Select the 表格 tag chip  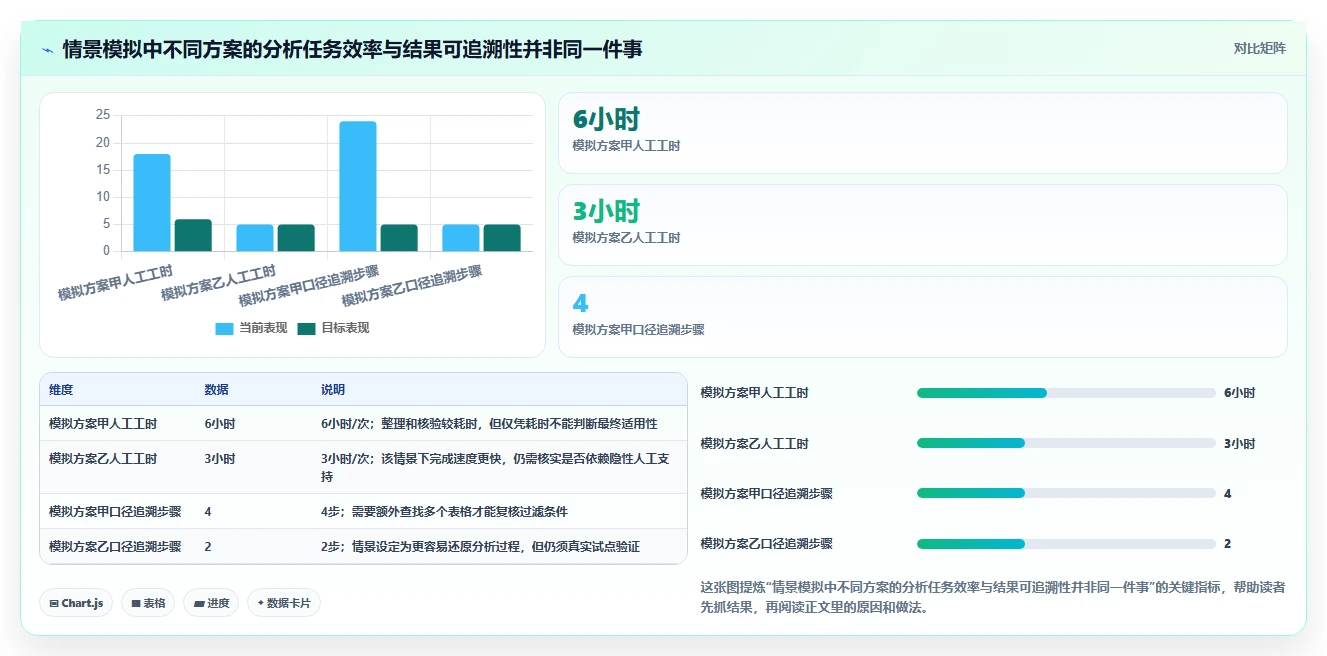tap(148, 603)
